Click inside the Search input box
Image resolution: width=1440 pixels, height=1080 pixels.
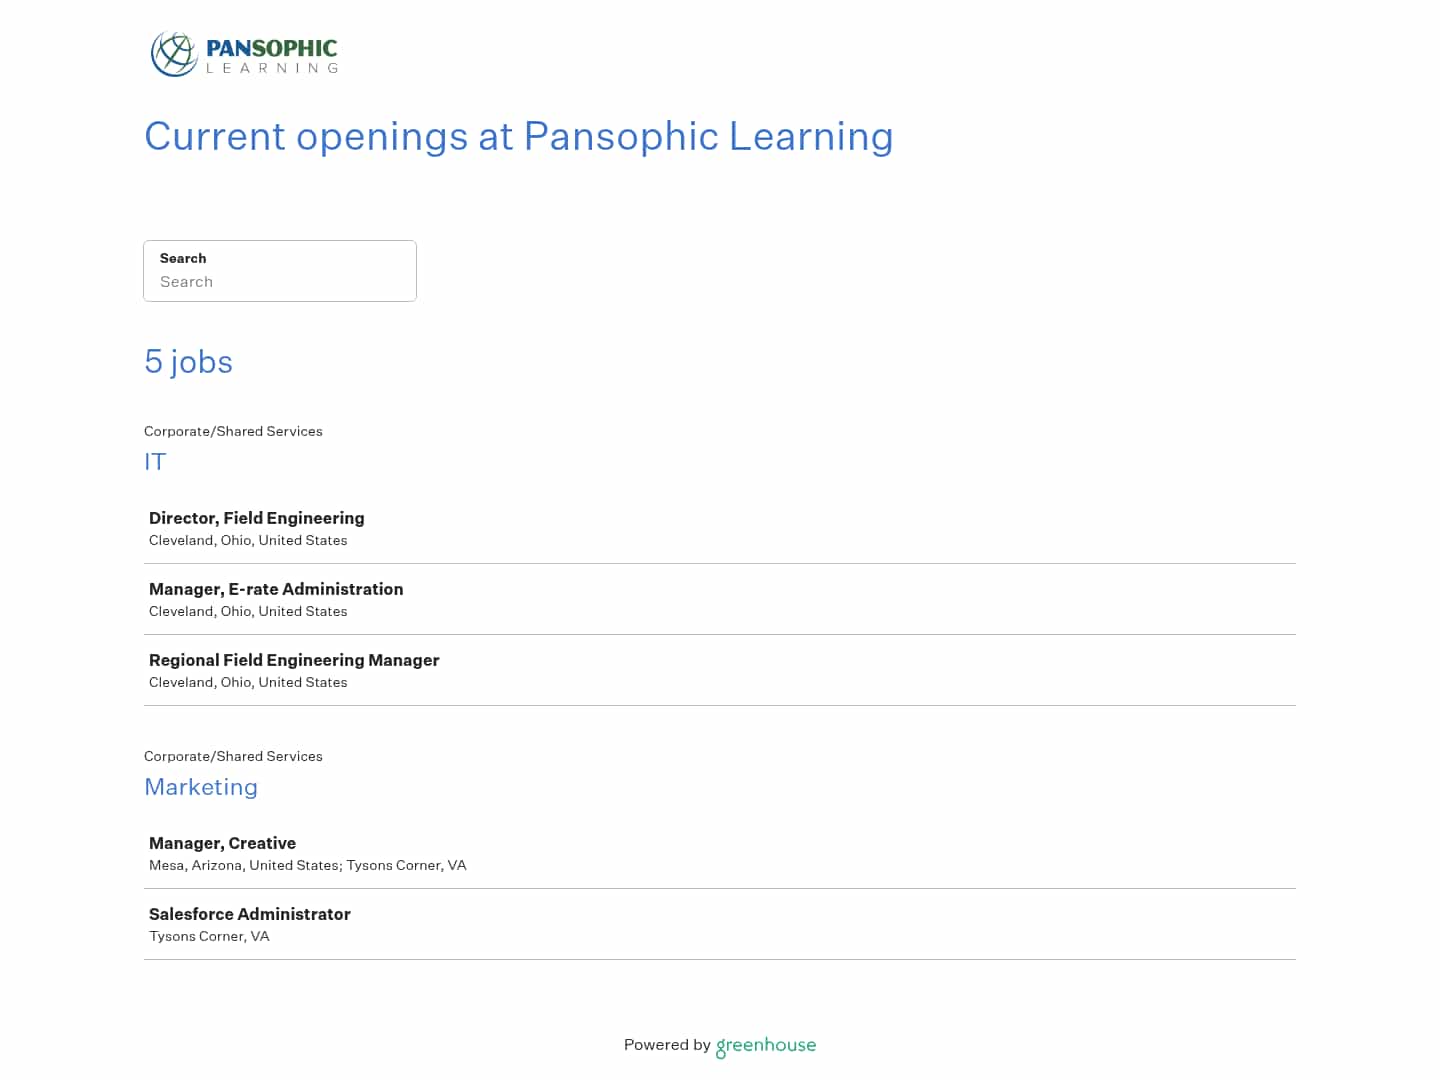(x=280, y=281)
